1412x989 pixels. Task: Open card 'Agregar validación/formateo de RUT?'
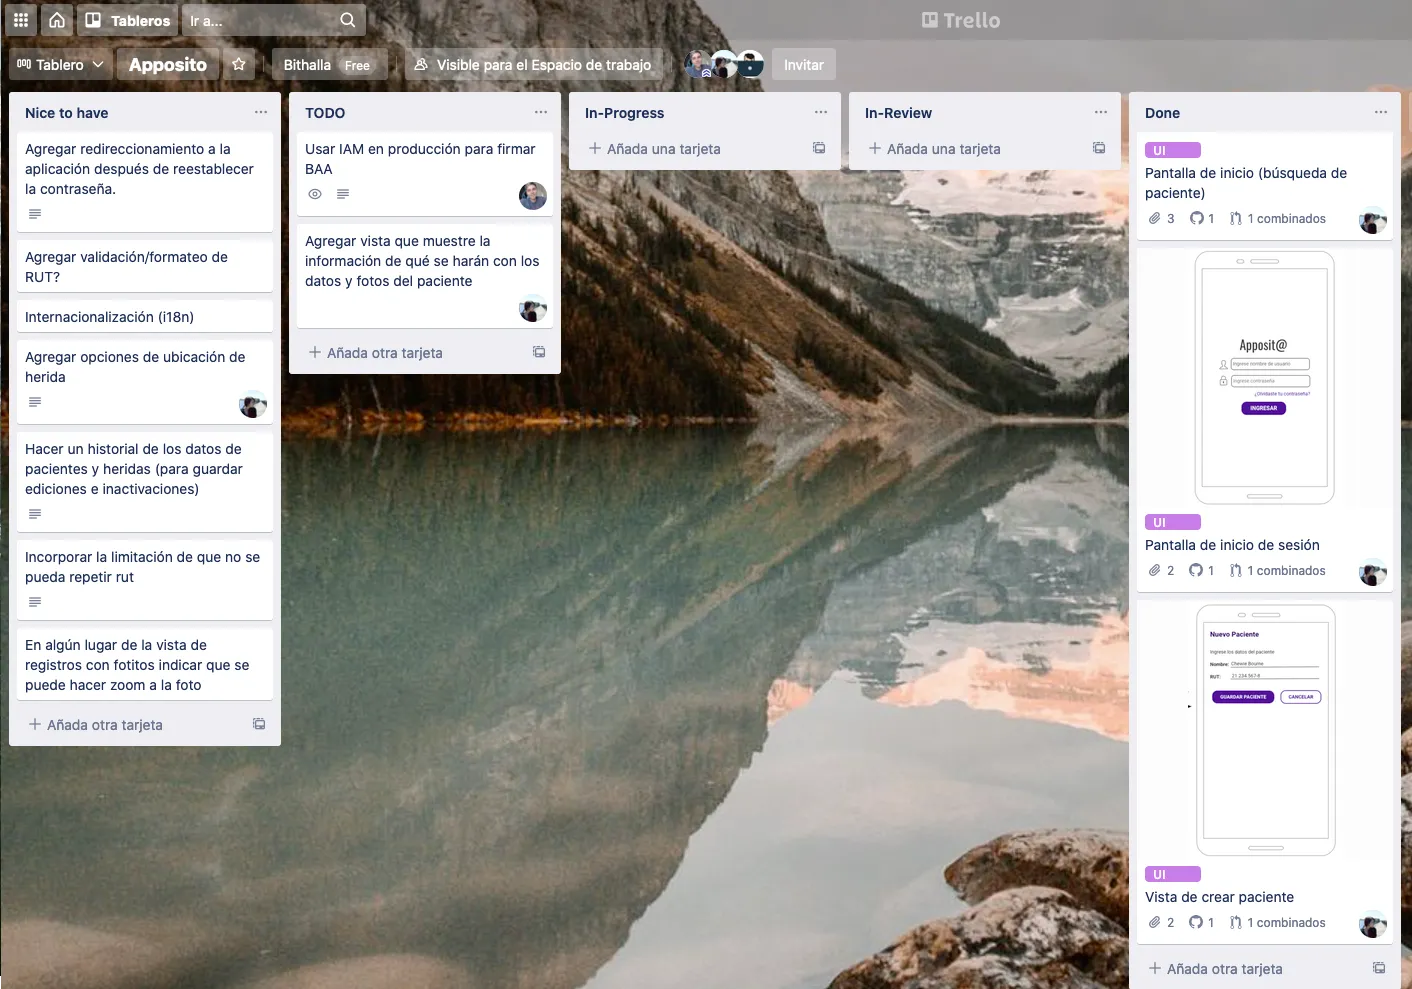click(145, 267)
